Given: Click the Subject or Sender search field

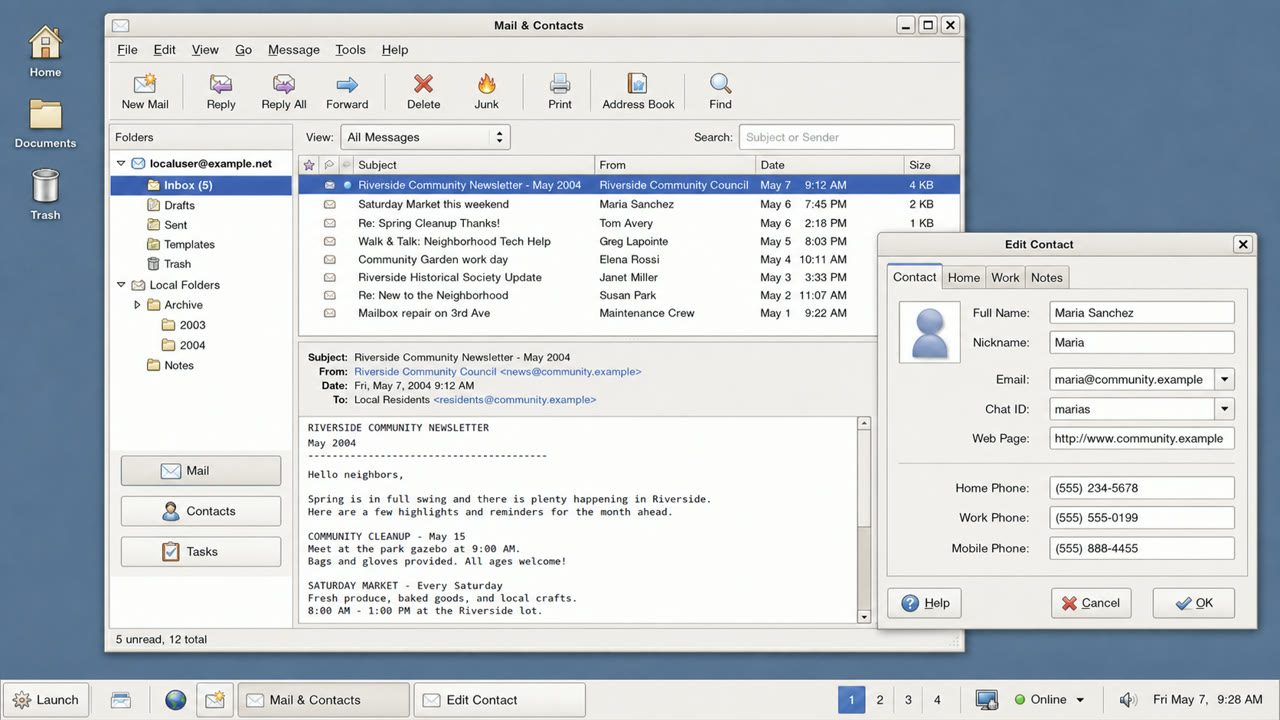Looking at the screenshot, I should coord(846,137).
